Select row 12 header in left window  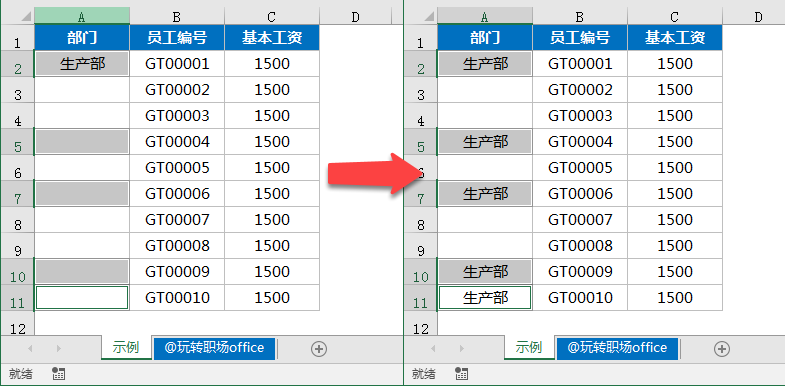click(17, 323)
